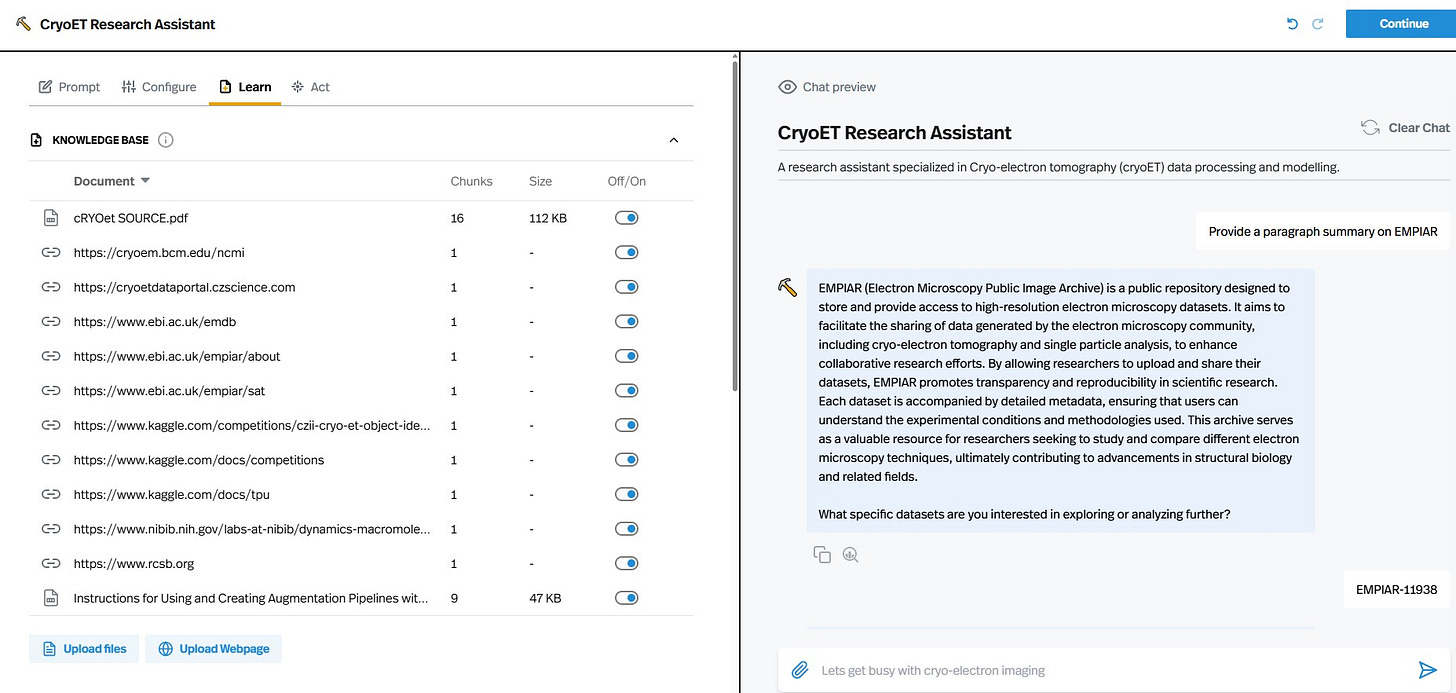
Task: Clear the chat conversation
Action: pos(1405,127)
